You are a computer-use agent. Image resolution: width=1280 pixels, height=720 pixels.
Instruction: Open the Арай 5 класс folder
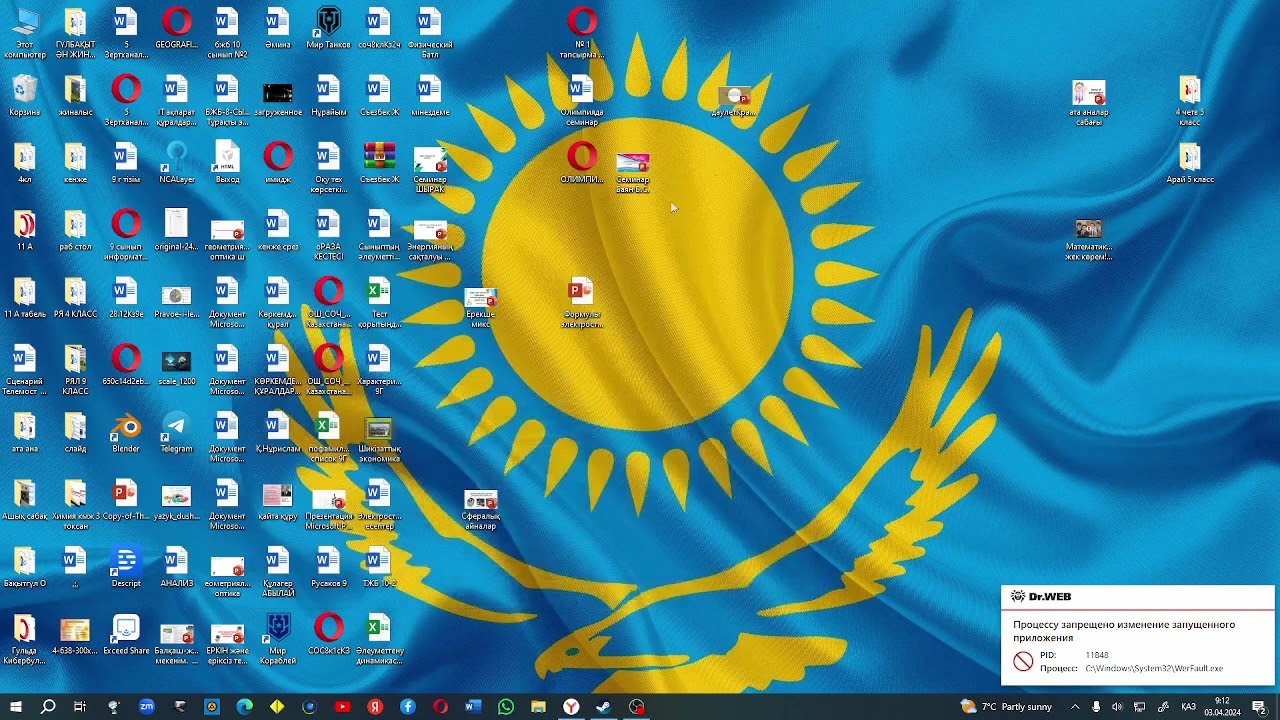pos(1189,165)
